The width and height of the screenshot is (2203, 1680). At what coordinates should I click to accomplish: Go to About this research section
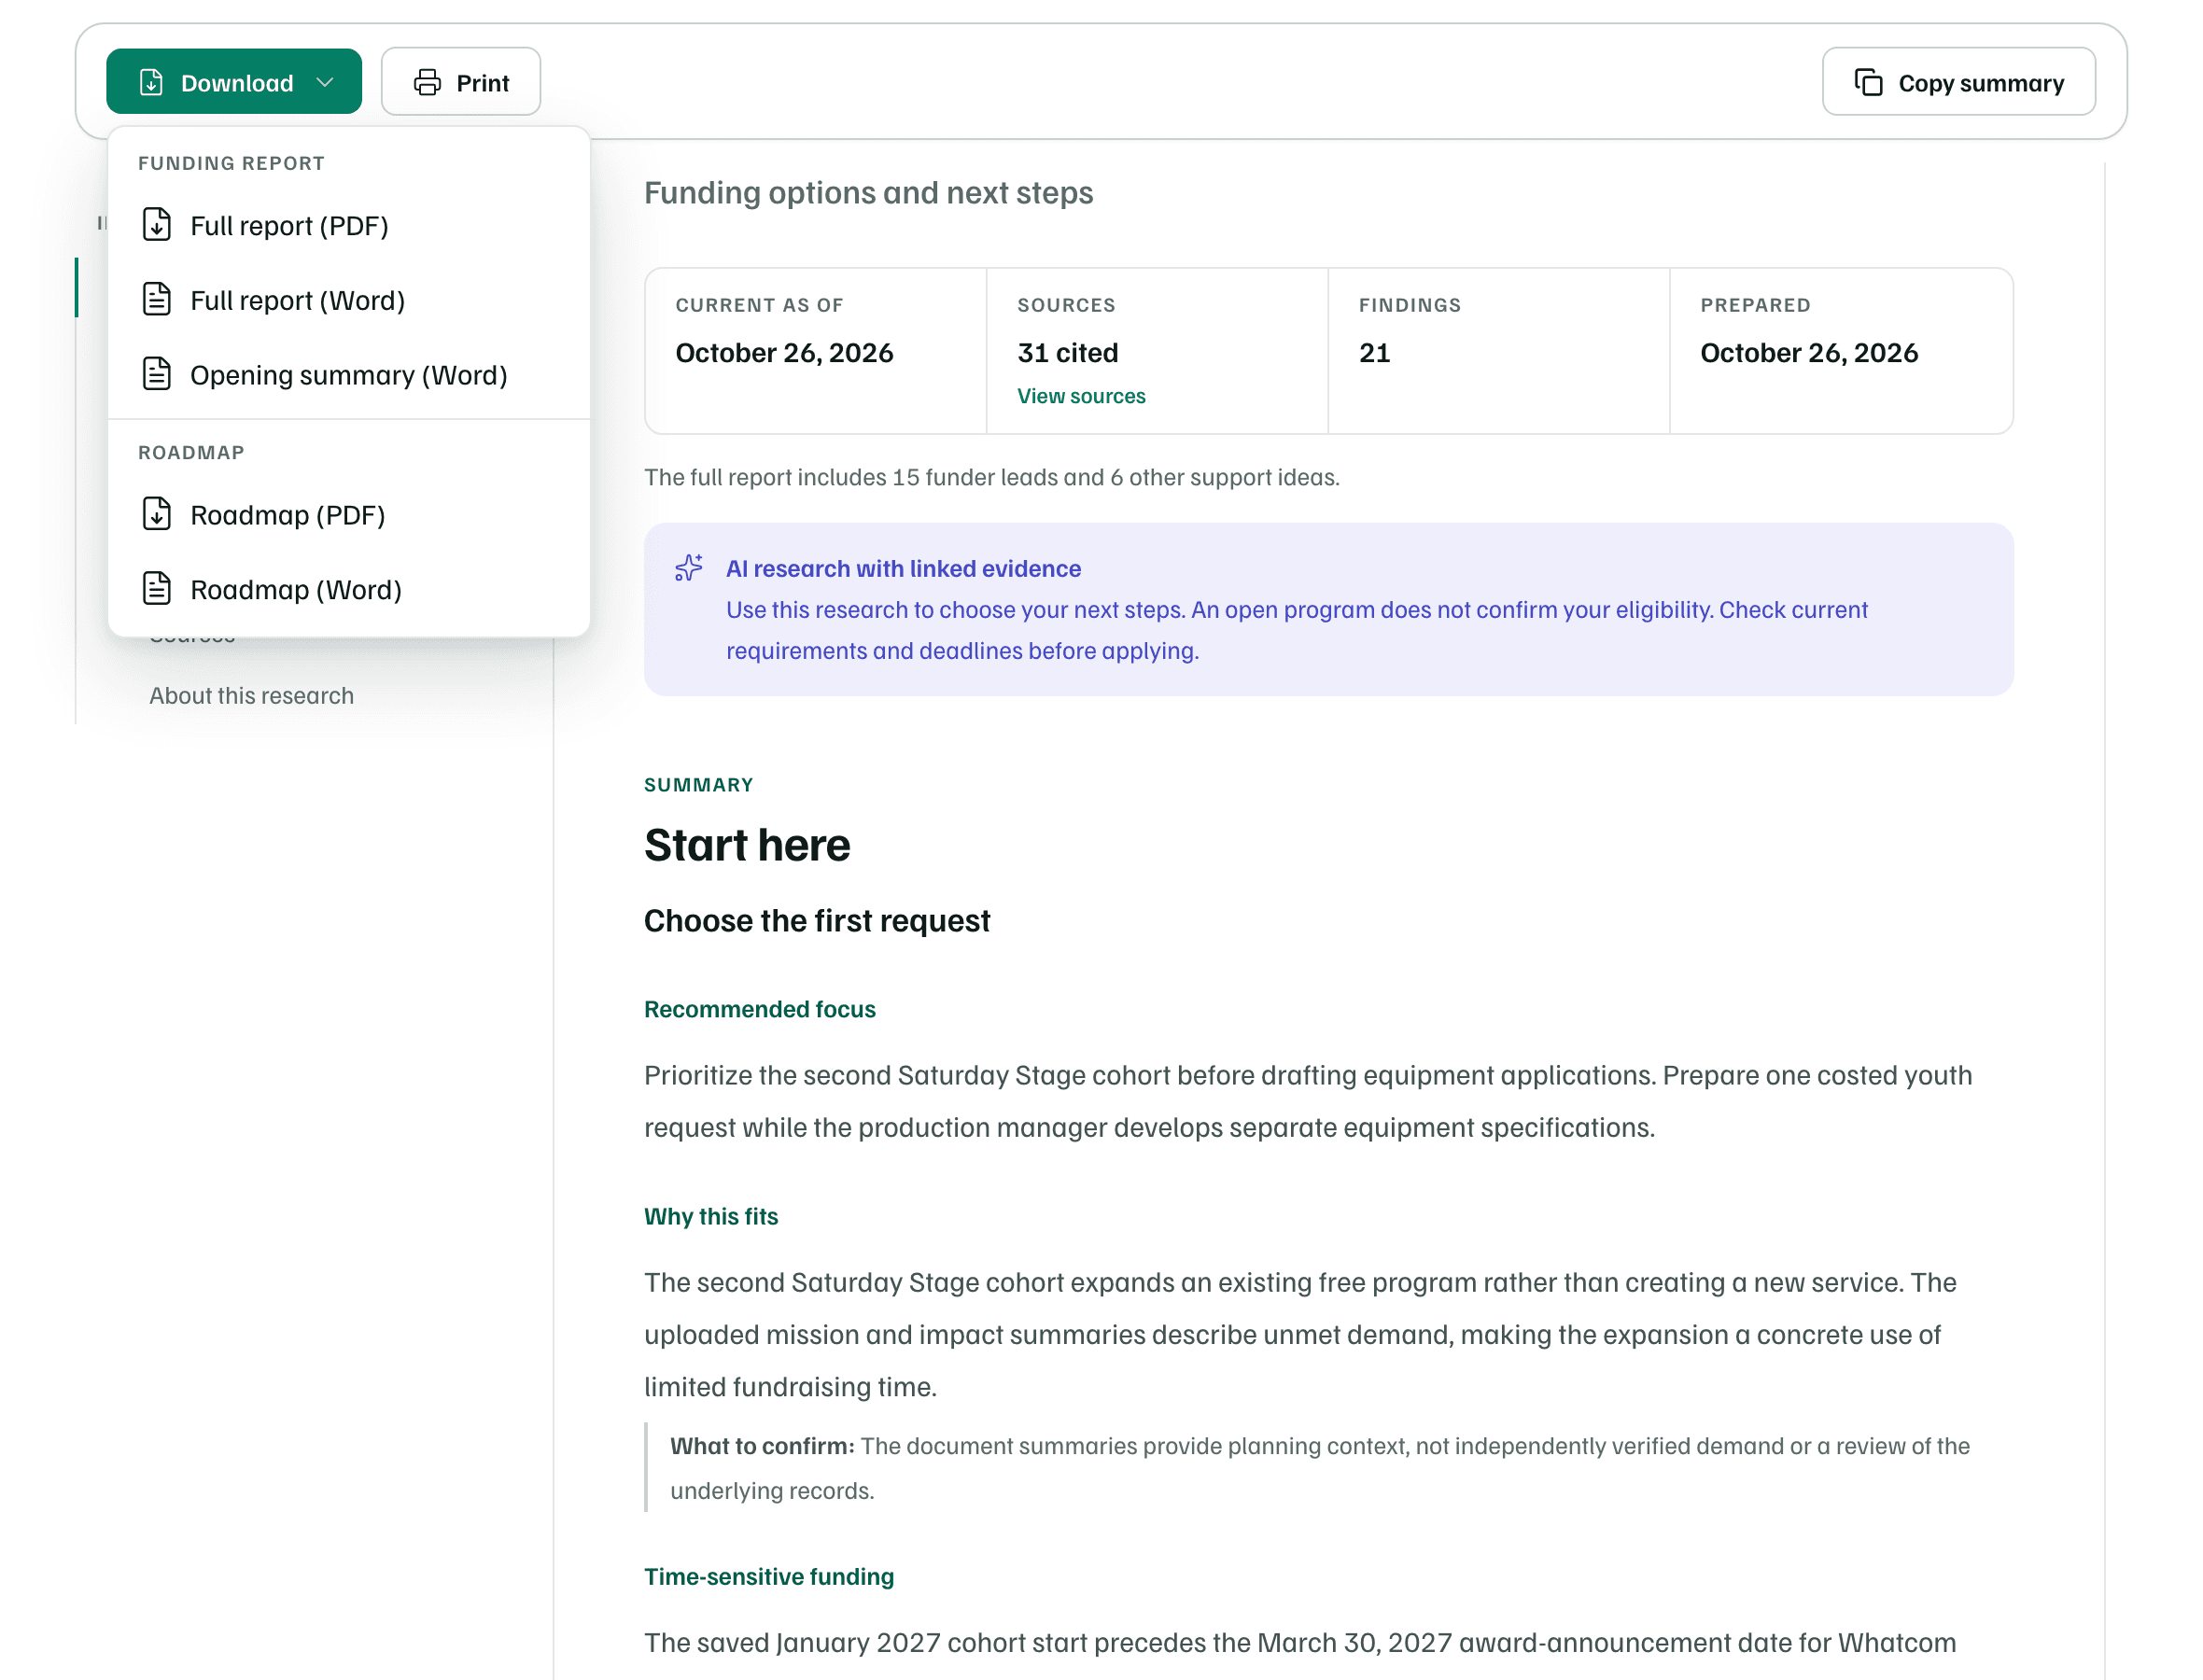(251, 696)
